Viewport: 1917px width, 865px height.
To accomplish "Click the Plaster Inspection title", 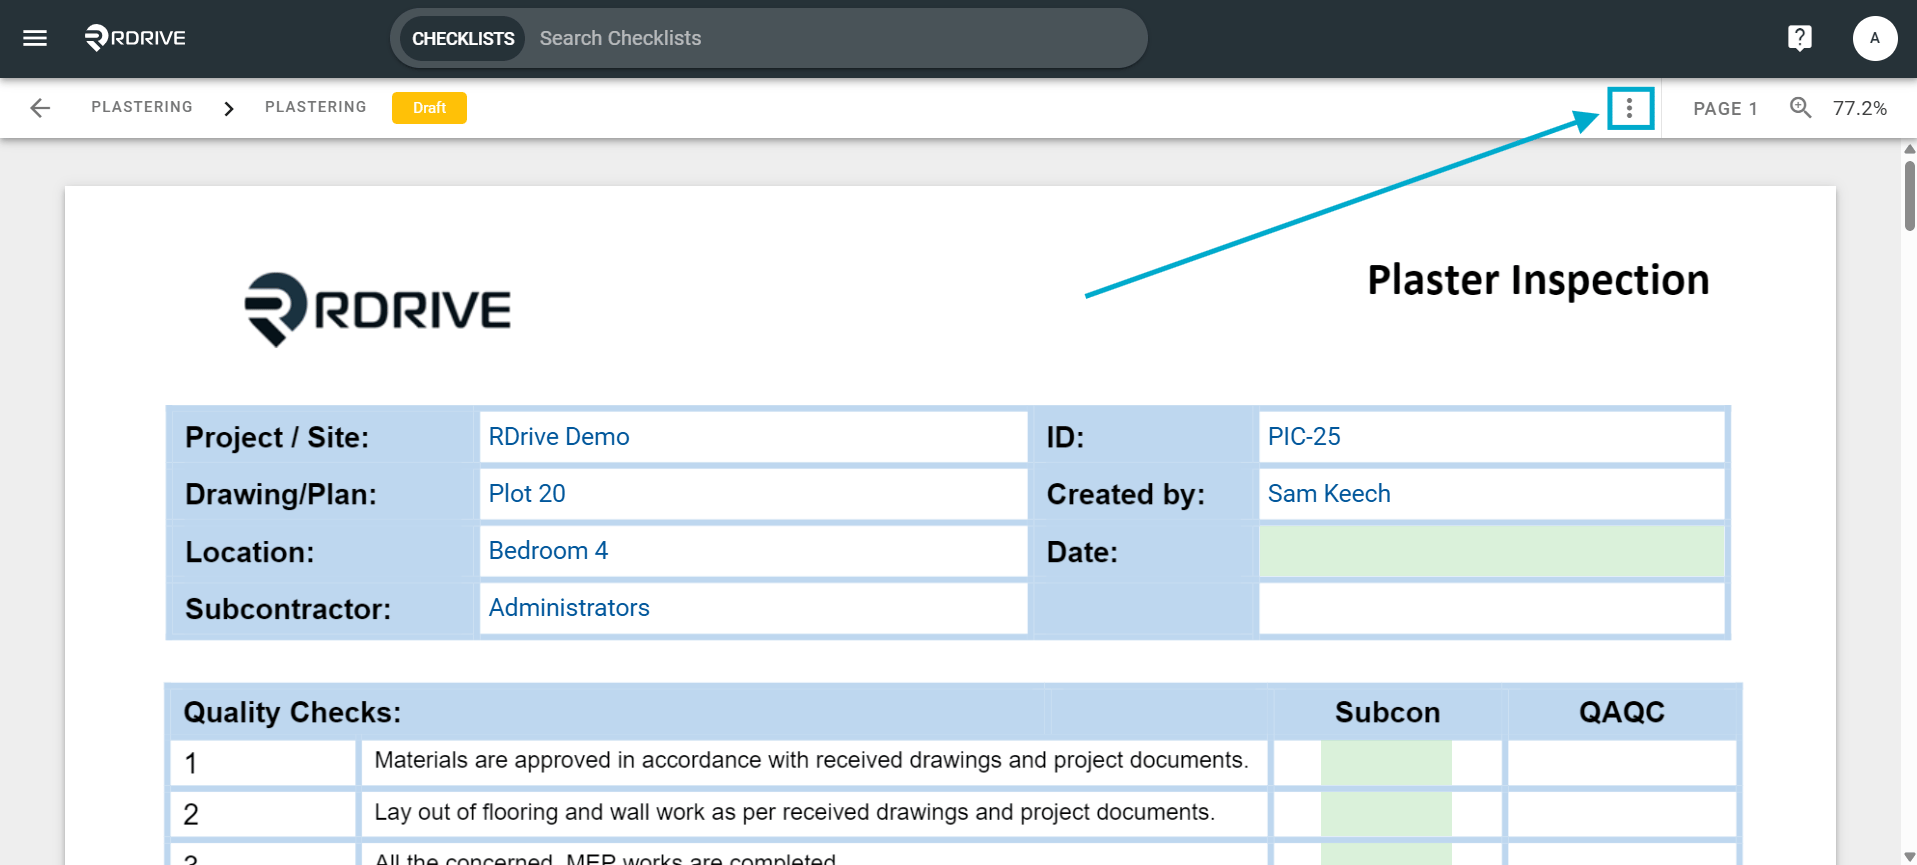I will coord(1538,280).
